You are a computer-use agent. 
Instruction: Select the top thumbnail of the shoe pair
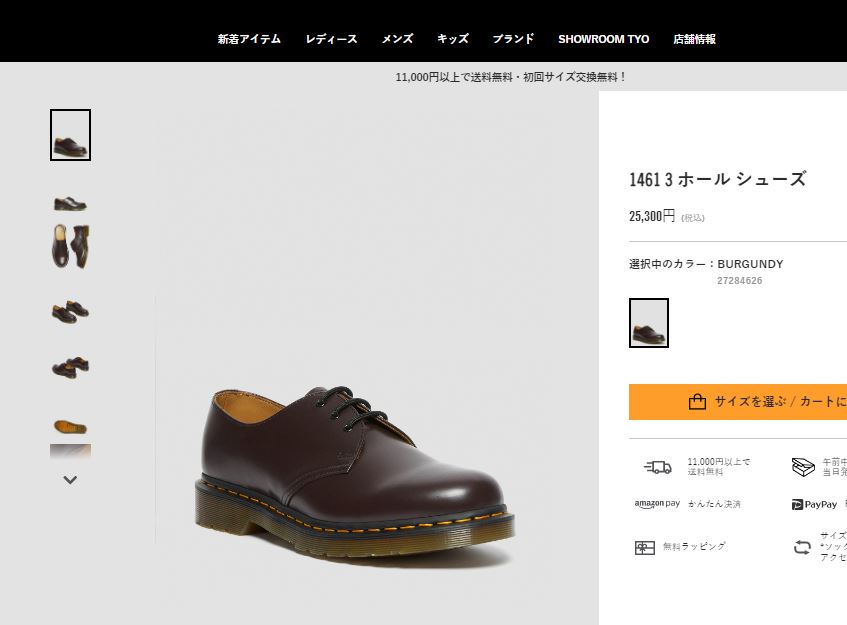pyautogui.click(x=69, y=134)
